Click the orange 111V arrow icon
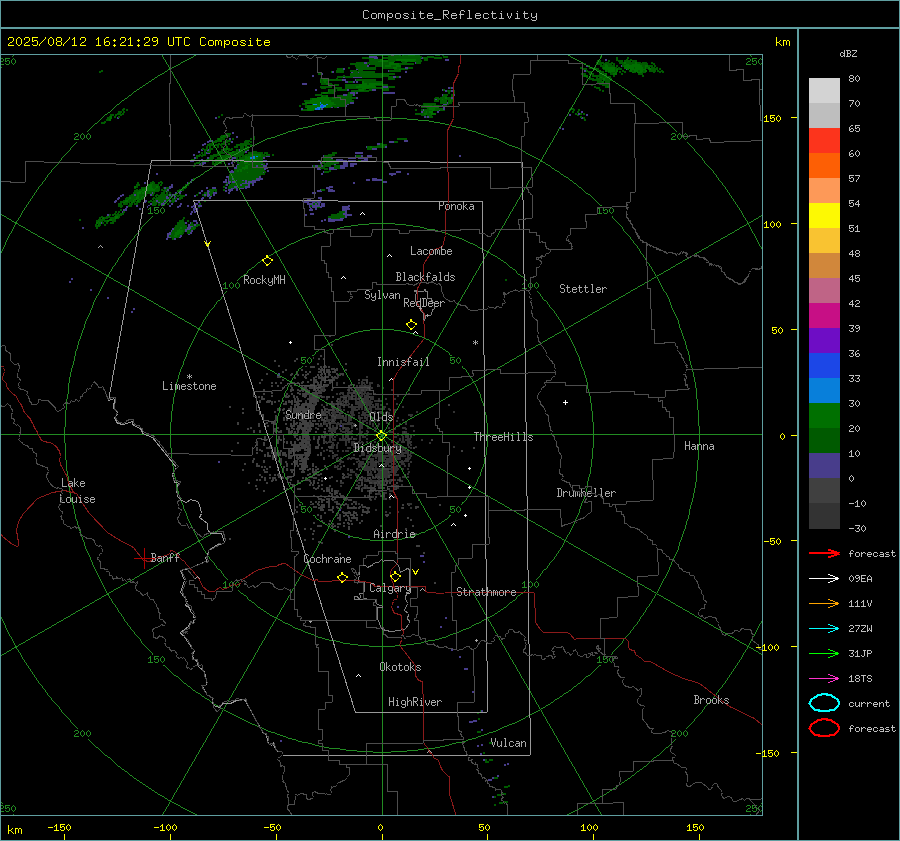 824,603
